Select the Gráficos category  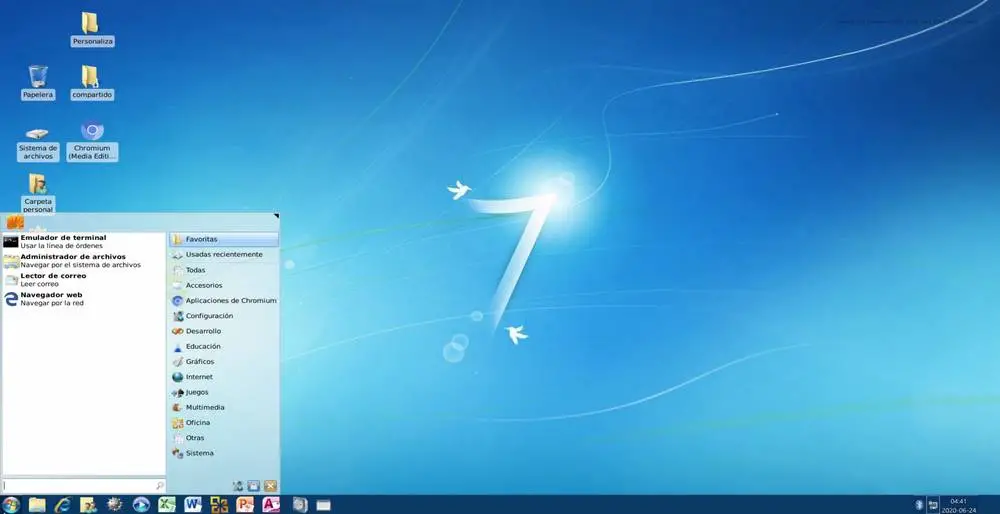pos(224,362)
